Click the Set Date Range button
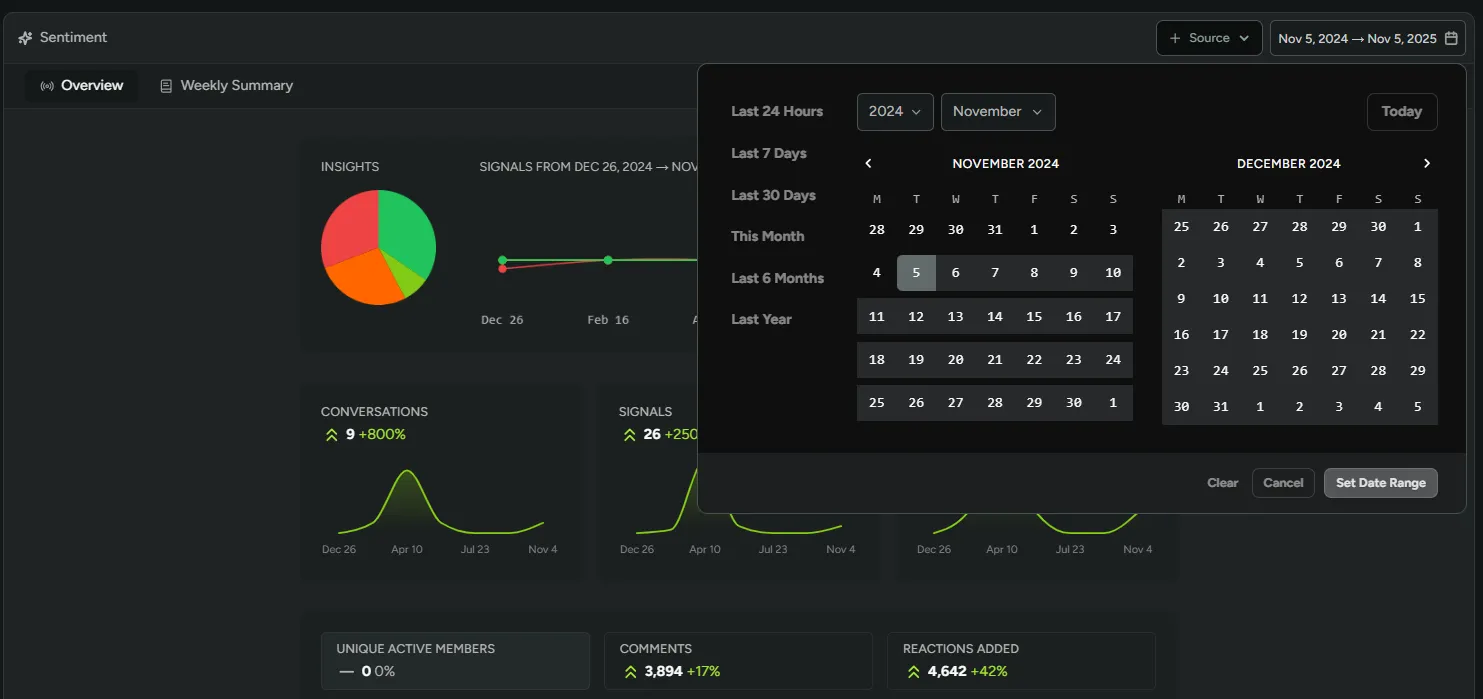 1380,483
